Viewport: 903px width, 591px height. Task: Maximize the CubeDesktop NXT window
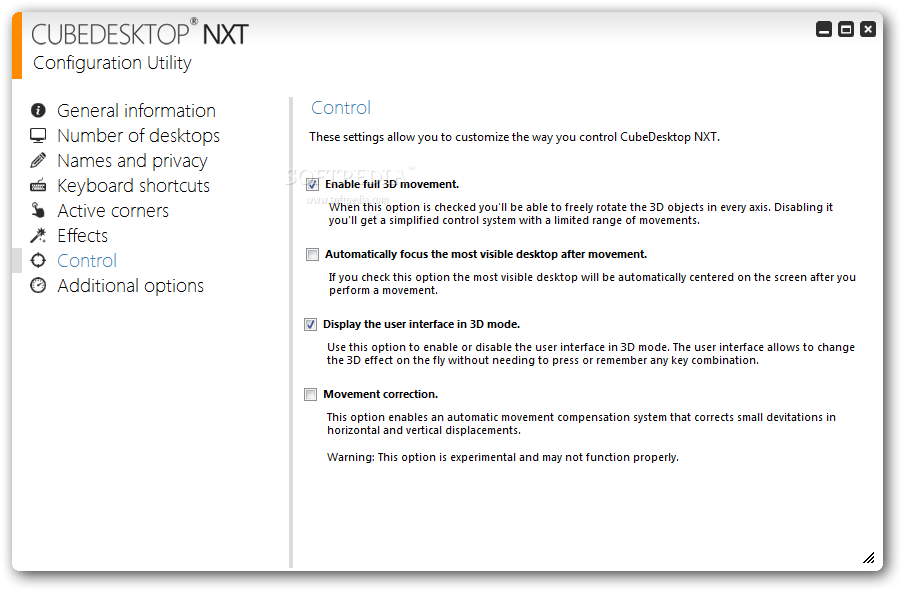846,29
